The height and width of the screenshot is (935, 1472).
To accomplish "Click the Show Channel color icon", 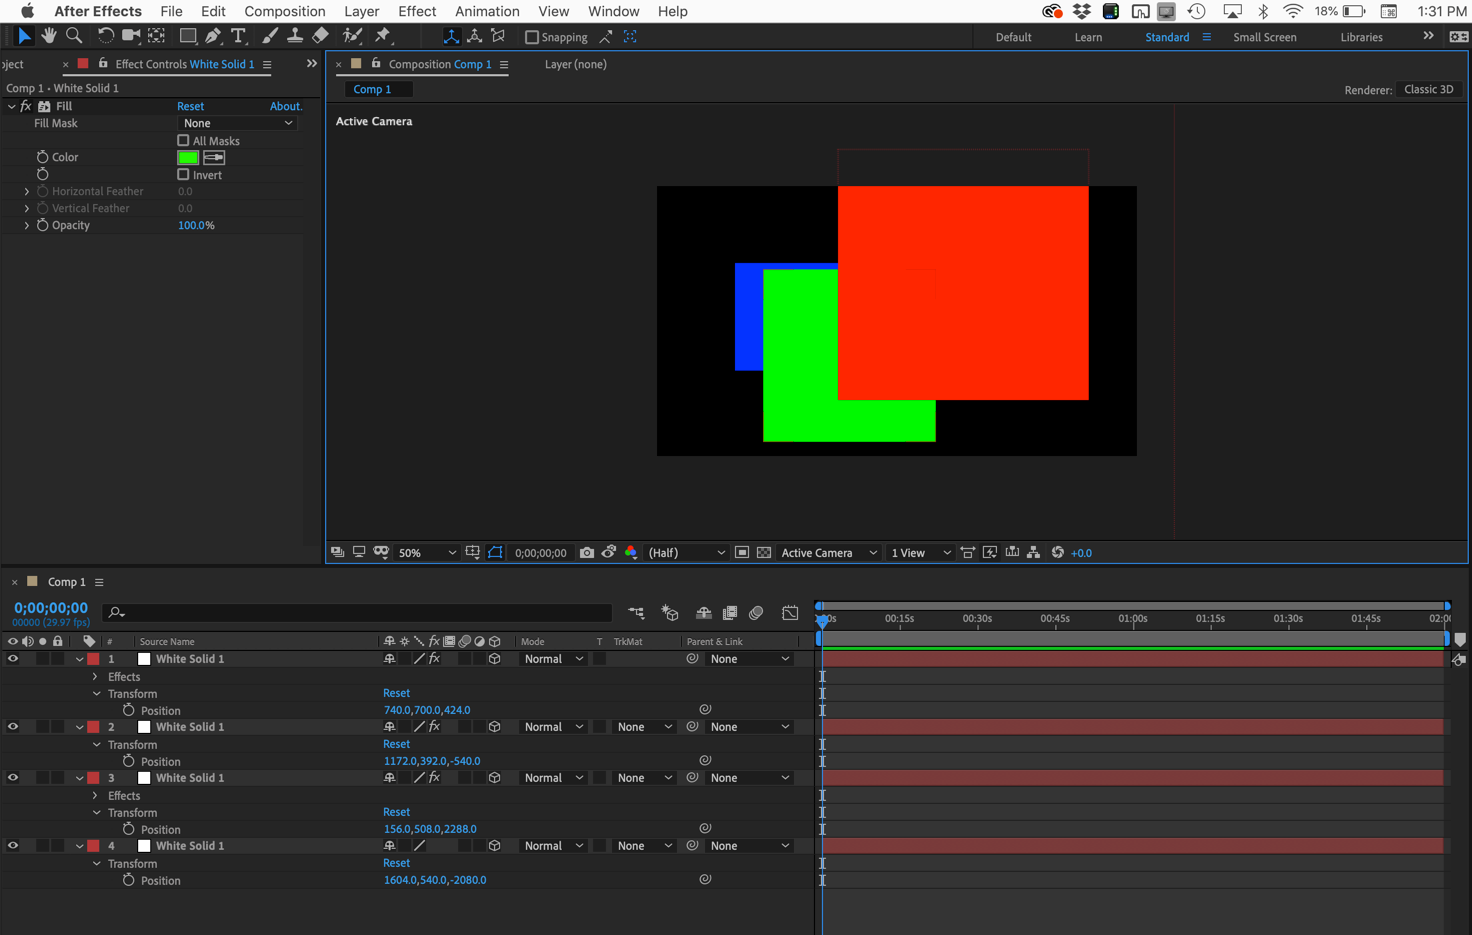I will coord(631,553).
